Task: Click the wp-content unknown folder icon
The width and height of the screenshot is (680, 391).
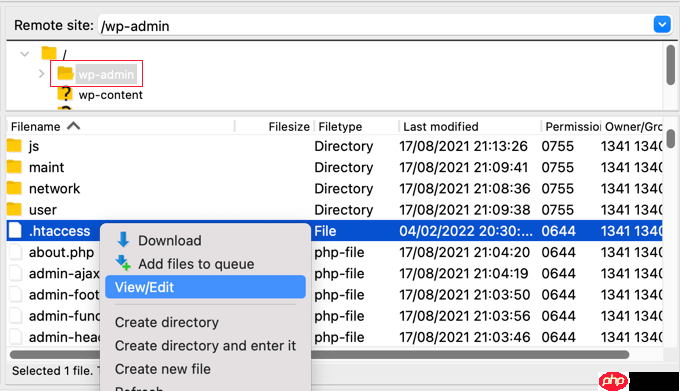Action: 65,94
